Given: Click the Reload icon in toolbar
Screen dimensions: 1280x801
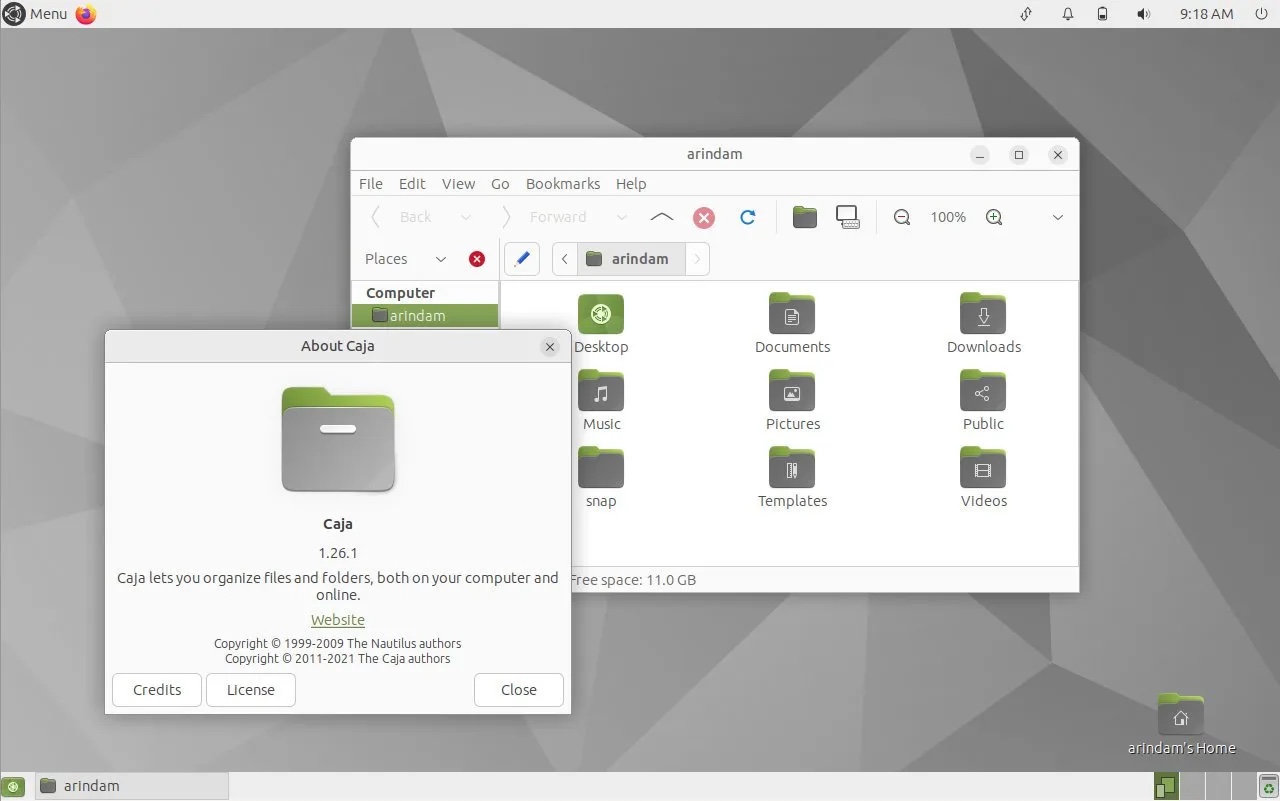Looking at the screenshot, I should tap(747, 217).
